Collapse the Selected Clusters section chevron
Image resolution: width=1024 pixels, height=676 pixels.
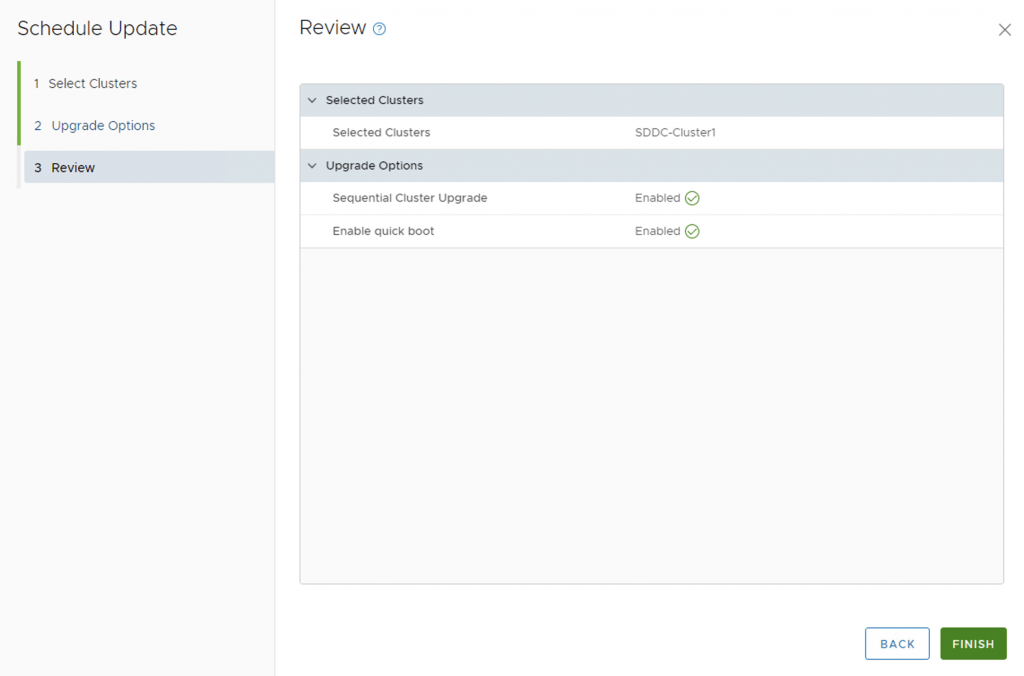coord(312,100)
